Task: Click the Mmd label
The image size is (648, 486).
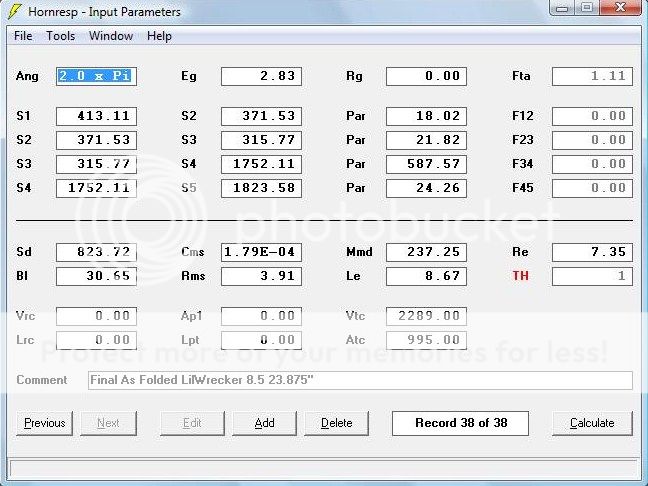Action: click(x=359, y=252)
